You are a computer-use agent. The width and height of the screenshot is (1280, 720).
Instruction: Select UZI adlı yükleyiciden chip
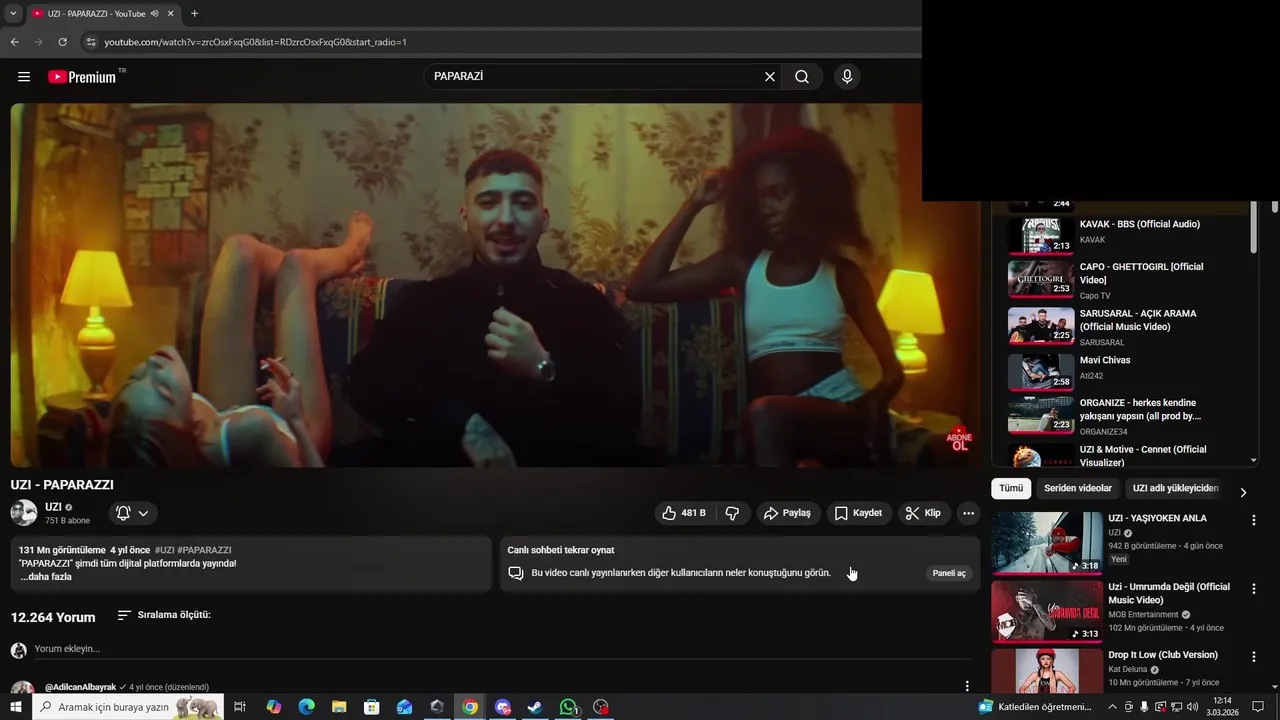click(1175, 488)
